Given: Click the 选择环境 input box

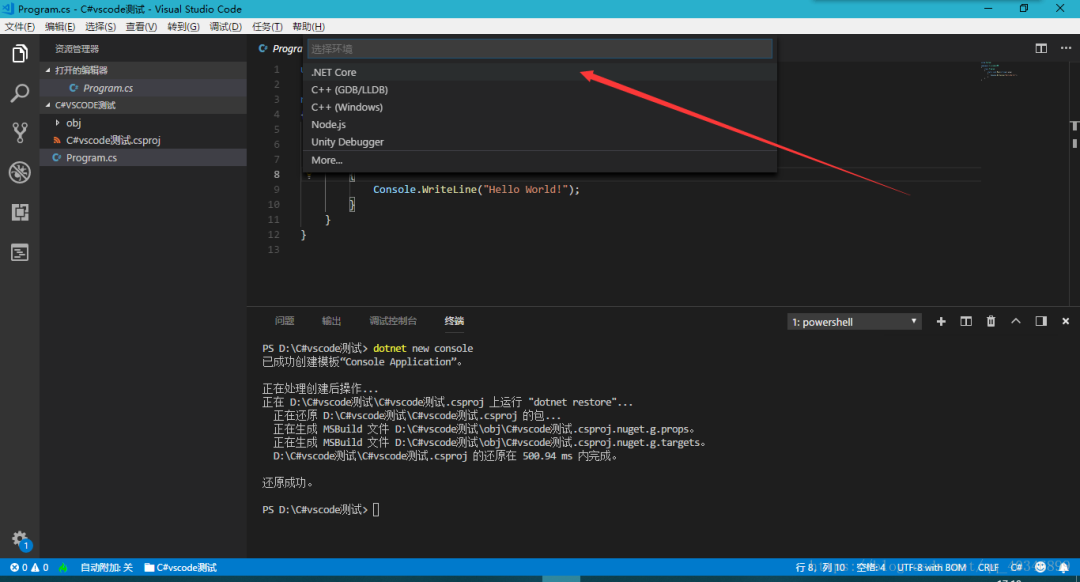Looking at the screenshot, I should [x=539, y=48].
